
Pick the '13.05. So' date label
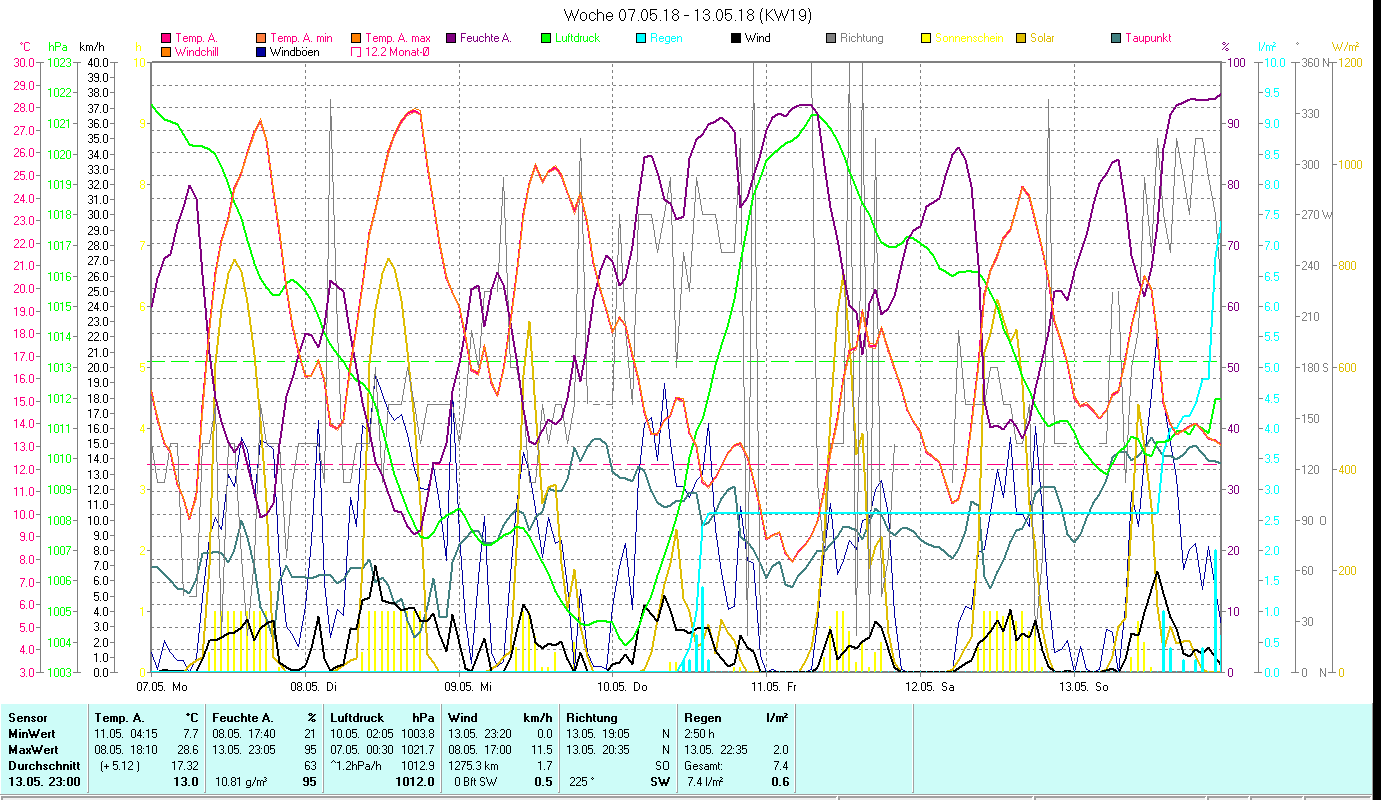click(x=1083, y=687)
